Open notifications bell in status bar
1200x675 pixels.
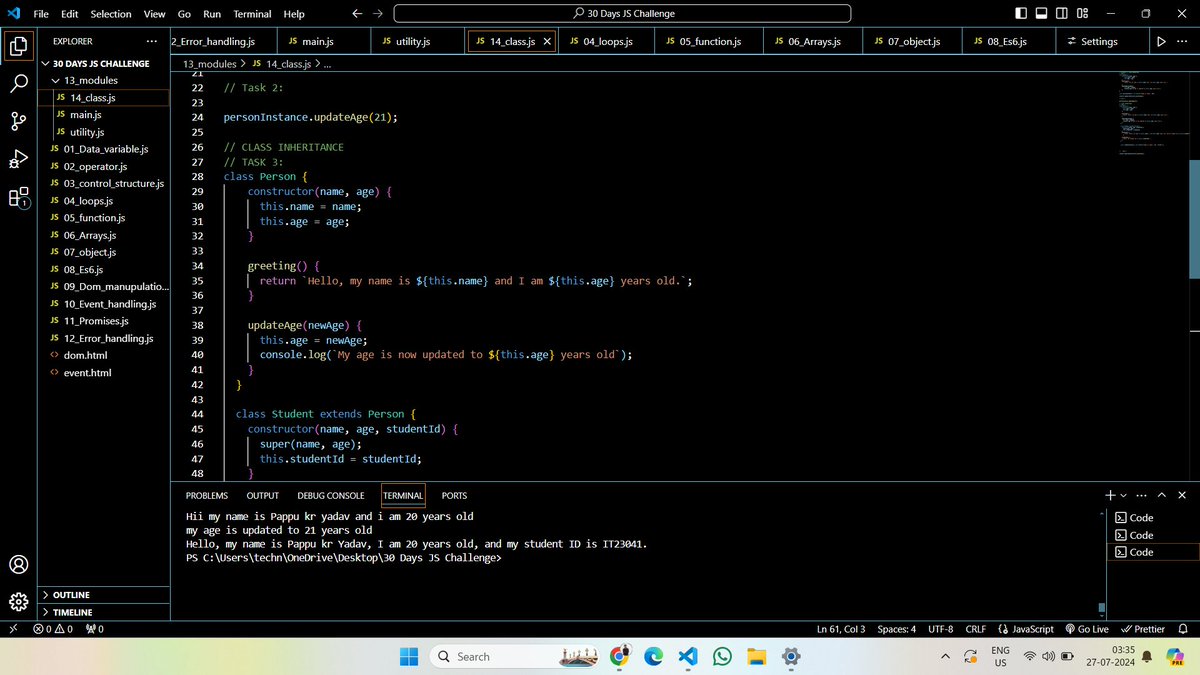point(1183,629)
